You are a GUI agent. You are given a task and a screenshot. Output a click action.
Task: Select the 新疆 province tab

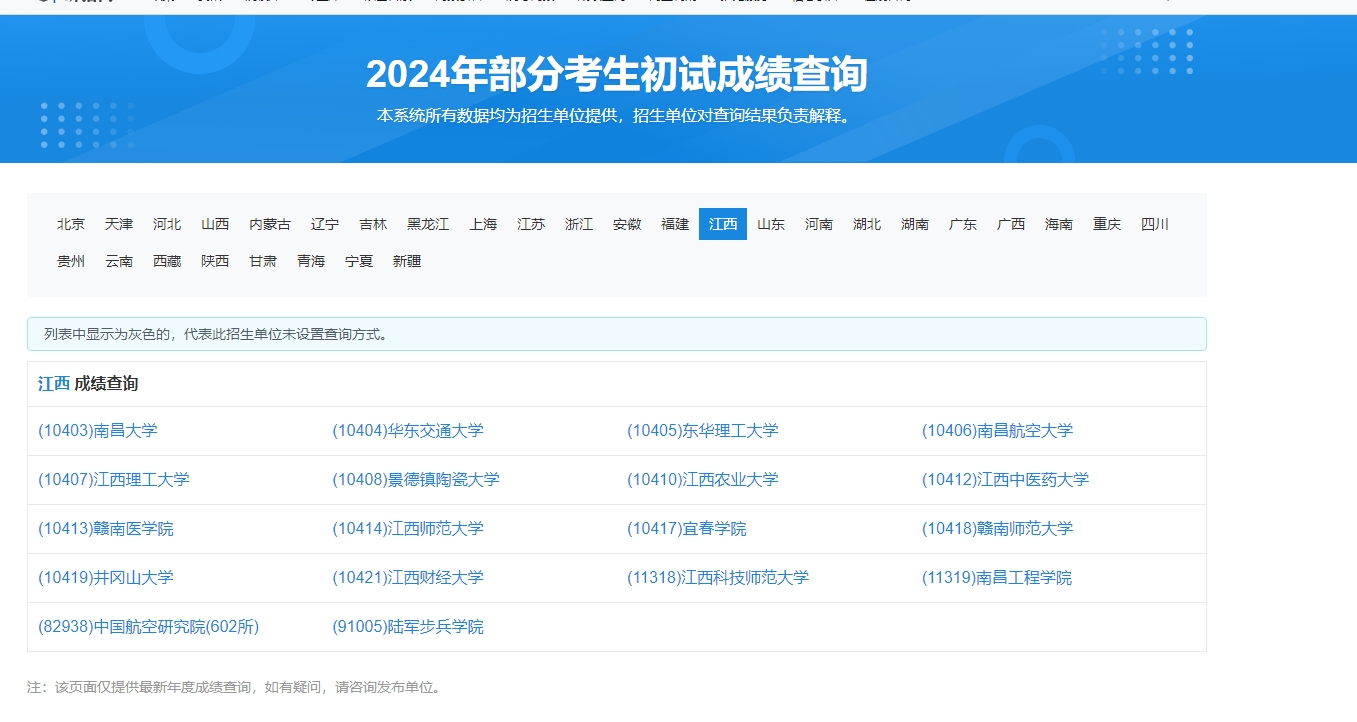coord(407,261)
